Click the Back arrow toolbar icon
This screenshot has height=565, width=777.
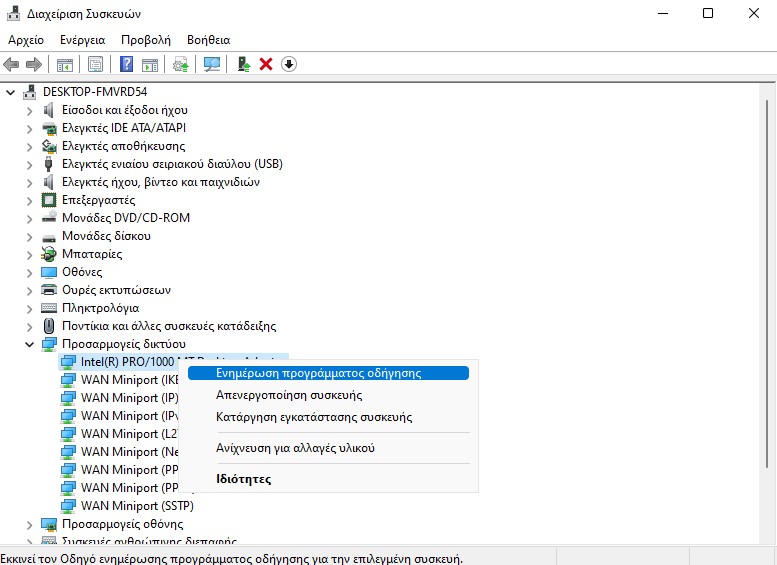point(11,64)
